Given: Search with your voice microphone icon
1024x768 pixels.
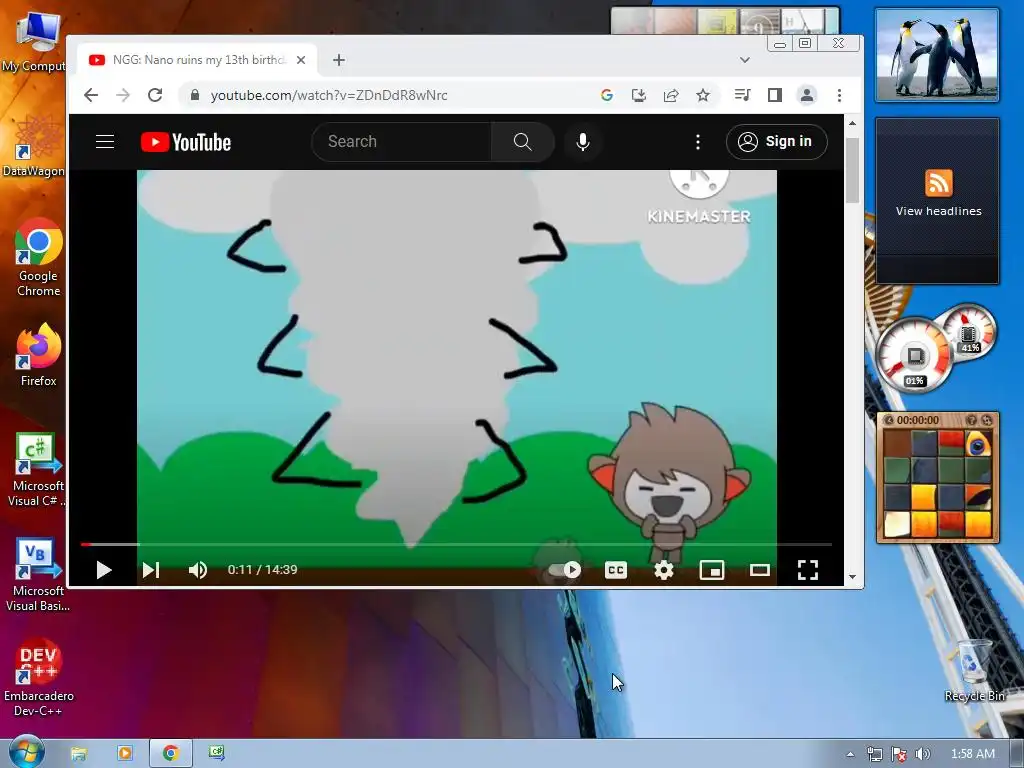Looking at the screenshot, I should (x=583, y=142).
